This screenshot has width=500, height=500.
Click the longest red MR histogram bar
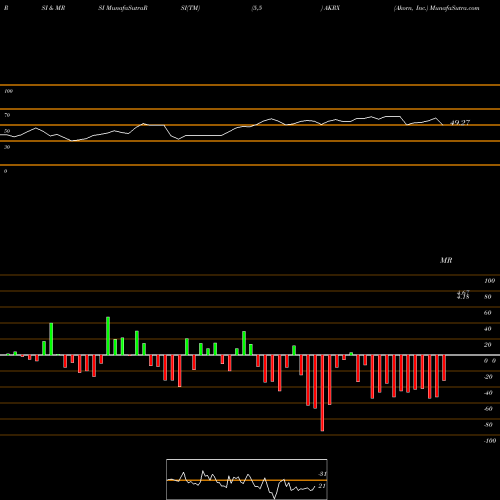pyautogui.click(x=322, y=393)
